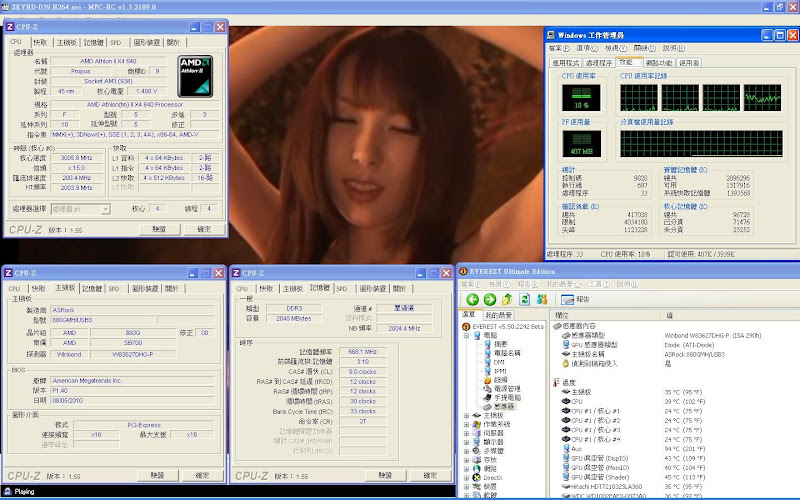Open 報告(R) menu in EVEREST
This screenshot has width=800, height=500.
point(528,284)
